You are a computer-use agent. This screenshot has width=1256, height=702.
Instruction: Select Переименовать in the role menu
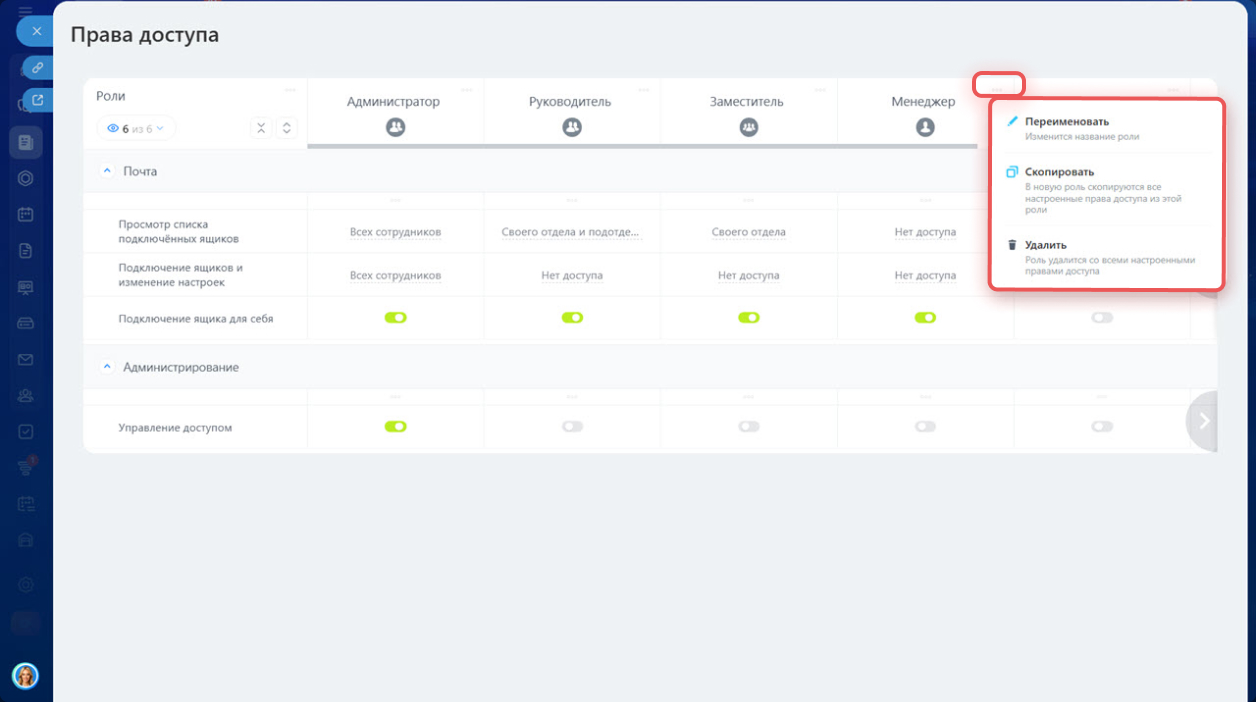point(1066,122)
